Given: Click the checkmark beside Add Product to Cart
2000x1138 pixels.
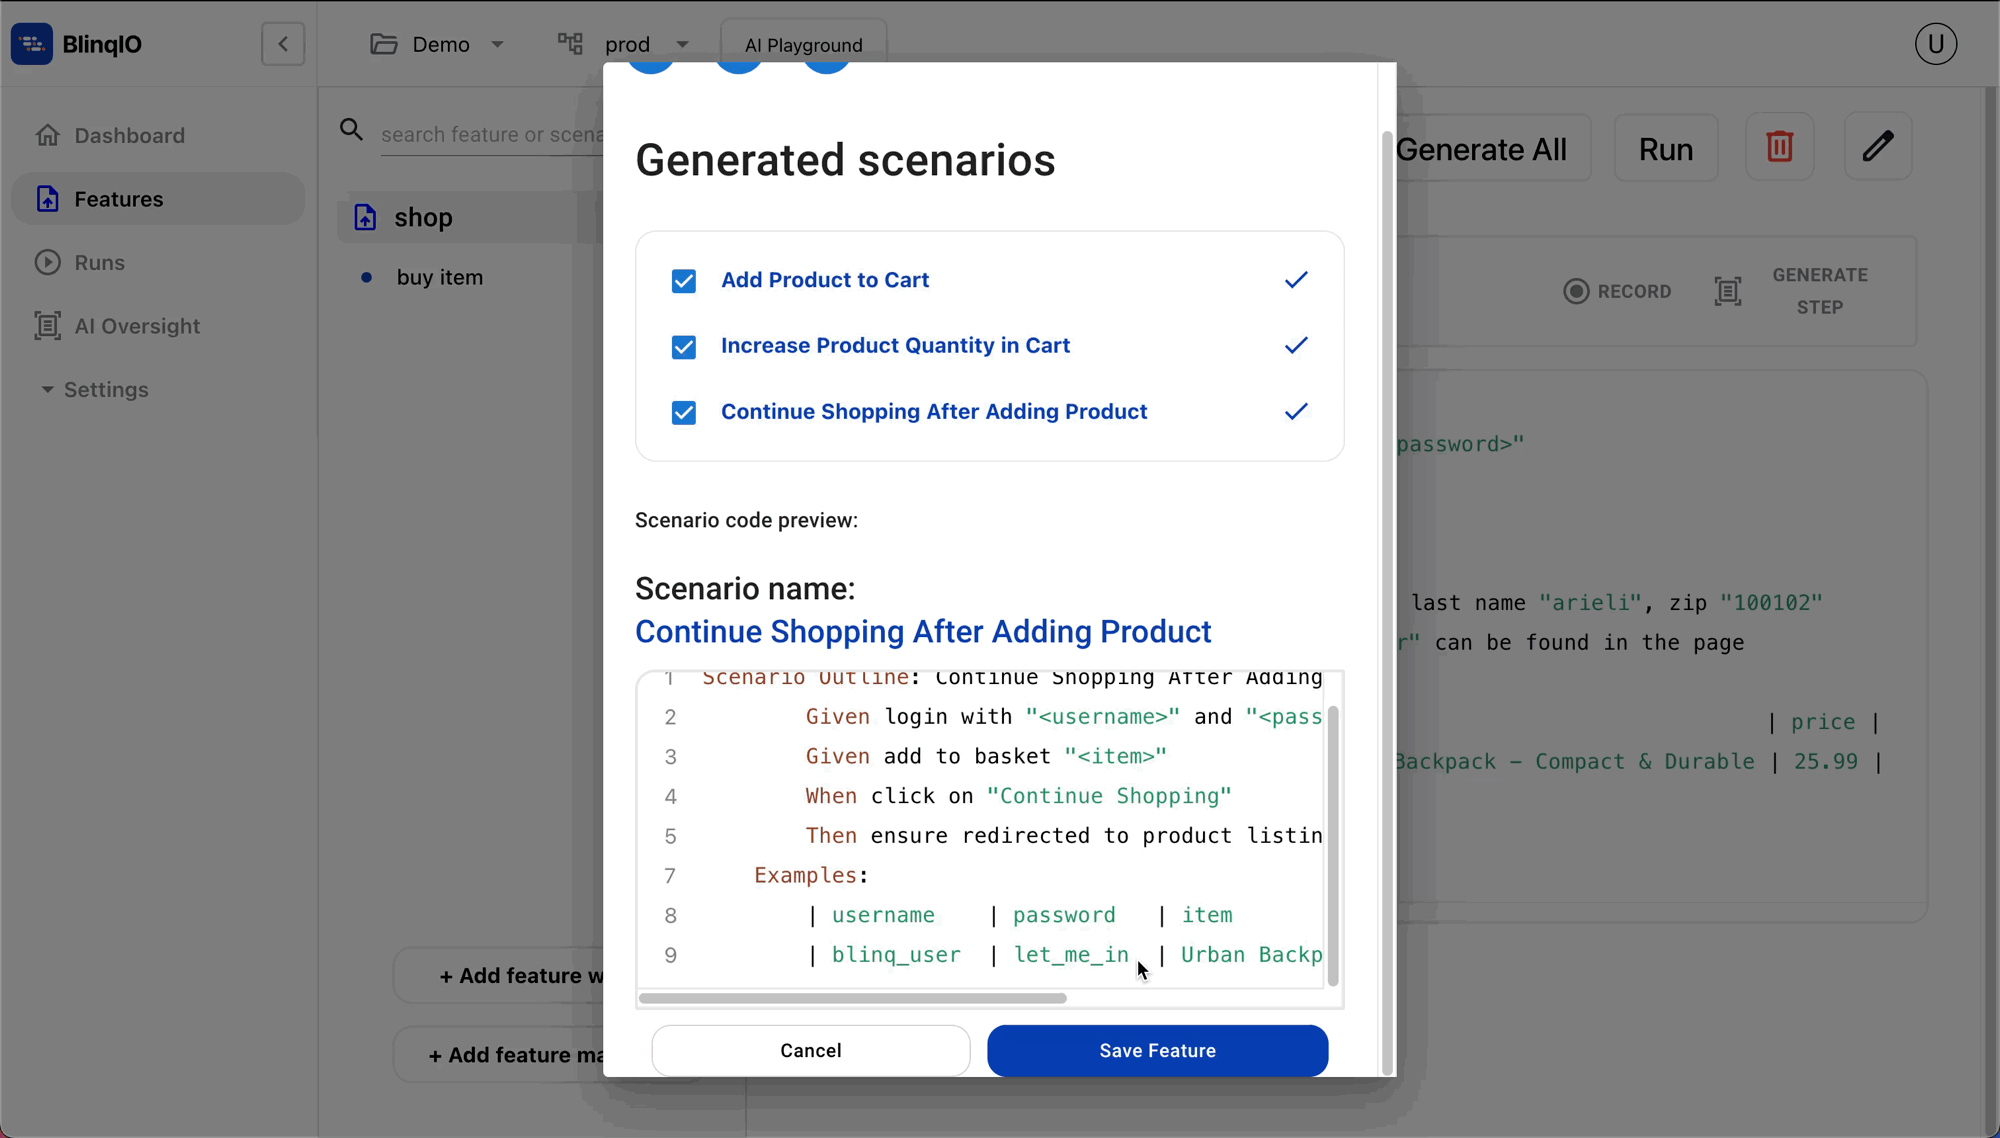Looking at the screenshot, I should click(1296, 280).
